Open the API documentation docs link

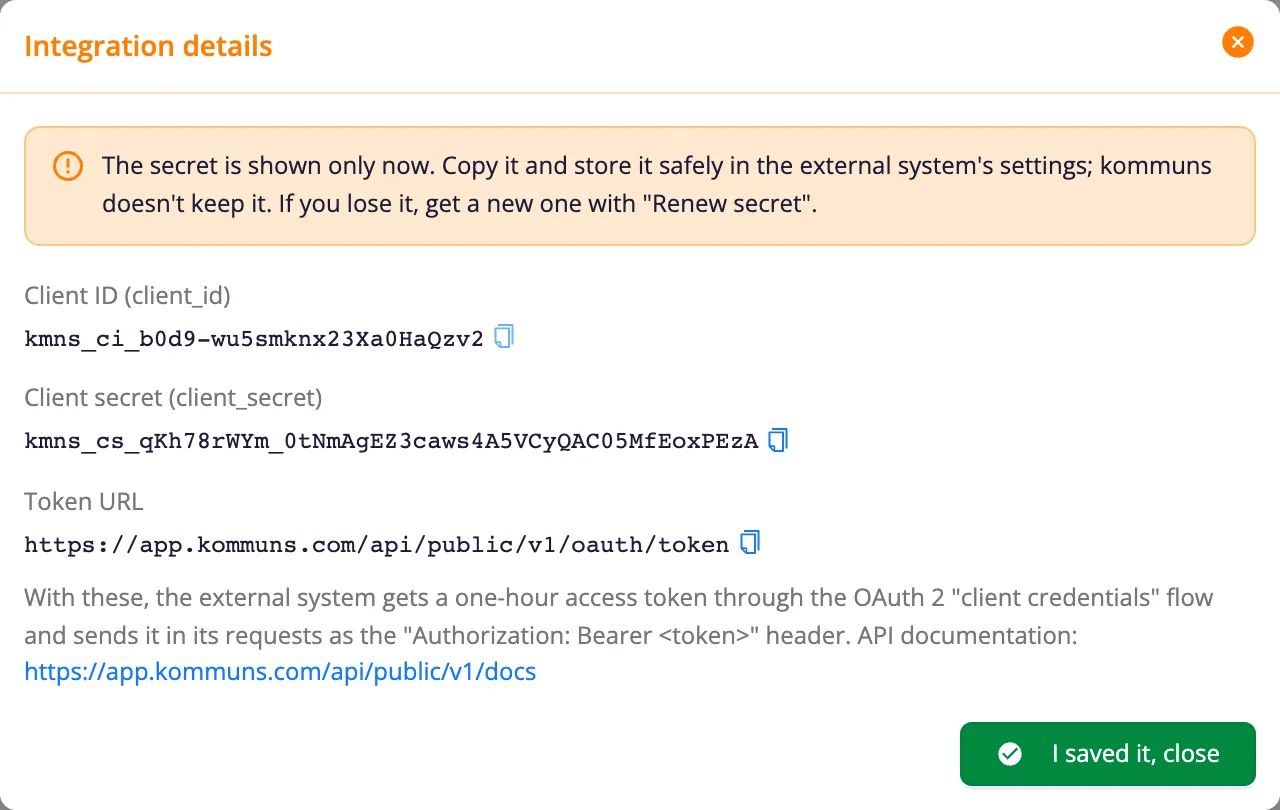(x=280, y=672)
